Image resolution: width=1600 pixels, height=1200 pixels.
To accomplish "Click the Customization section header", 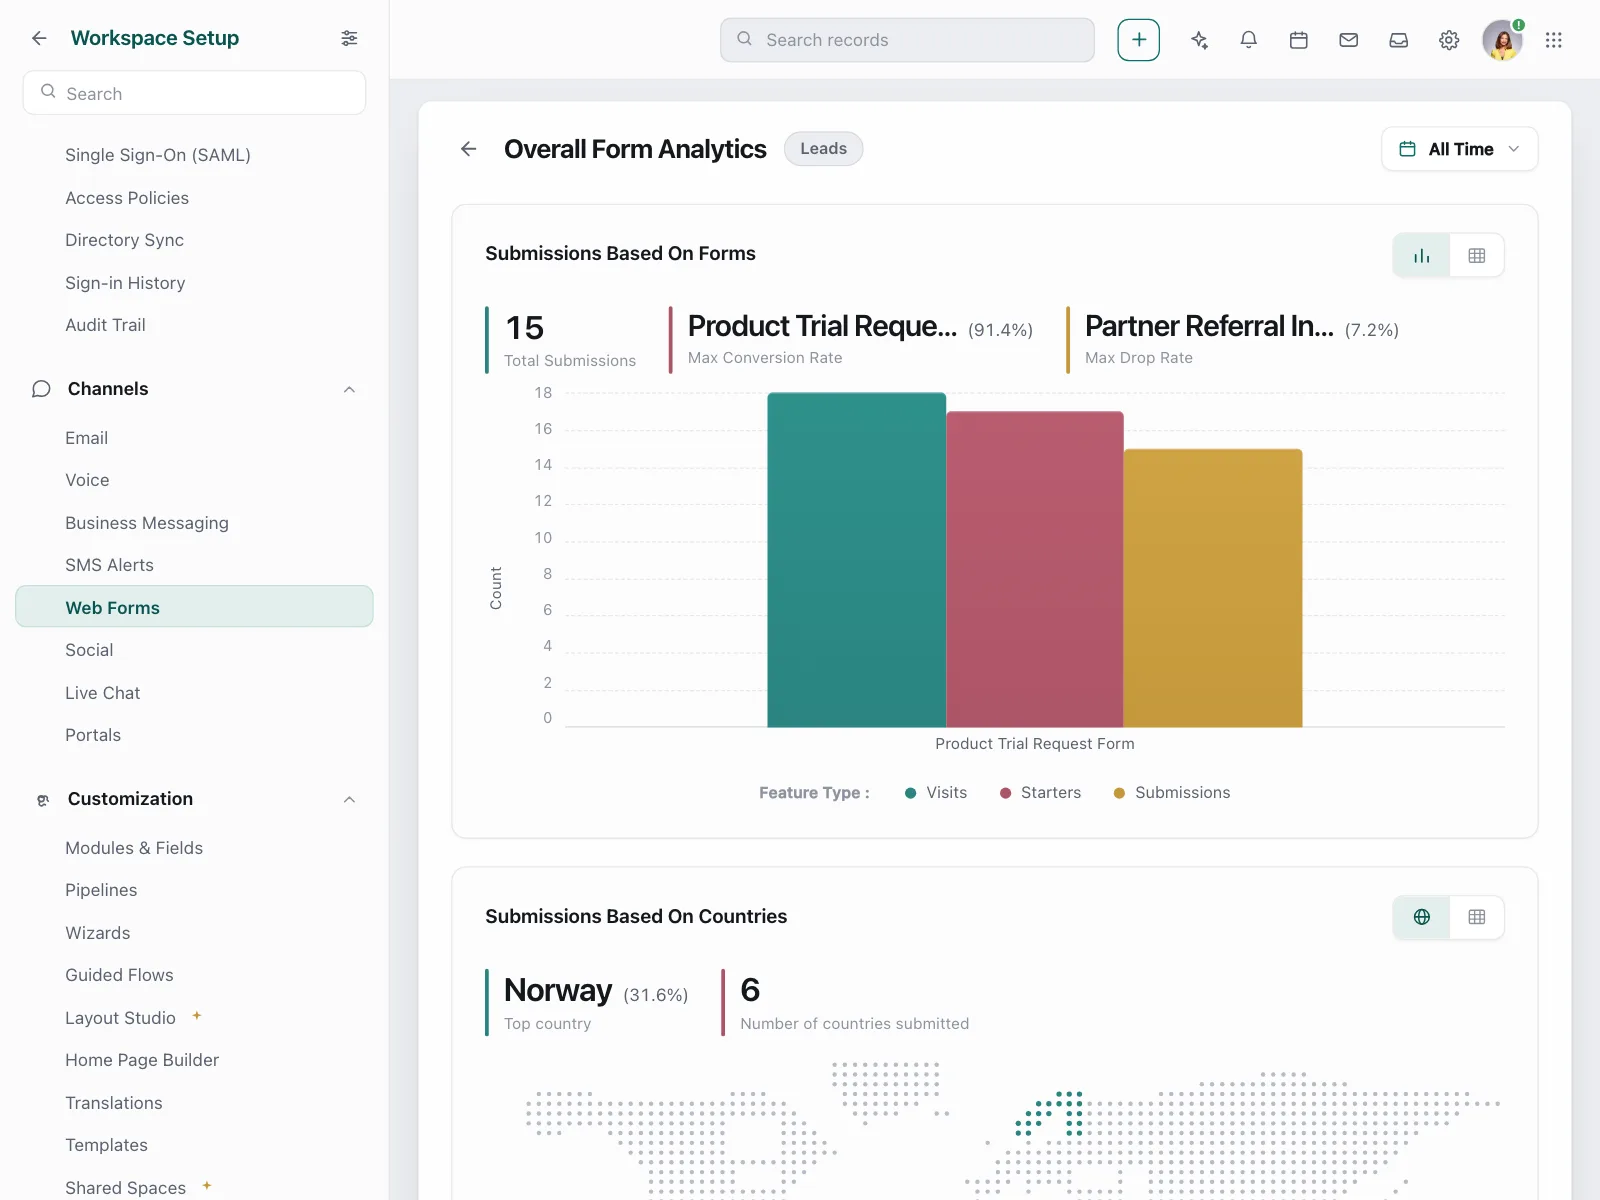I will [x=194, y=799].
